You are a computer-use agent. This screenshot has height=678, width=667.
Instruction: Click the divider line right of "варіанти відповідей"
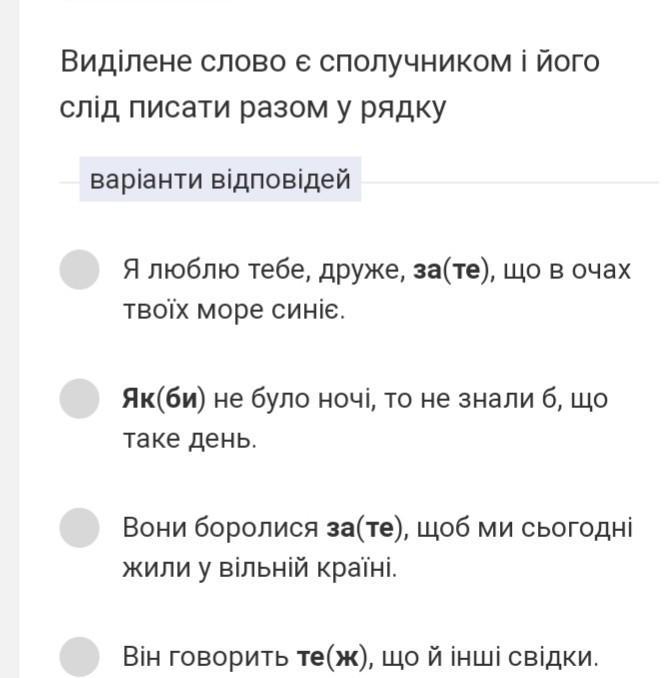(x=510, y=182)
